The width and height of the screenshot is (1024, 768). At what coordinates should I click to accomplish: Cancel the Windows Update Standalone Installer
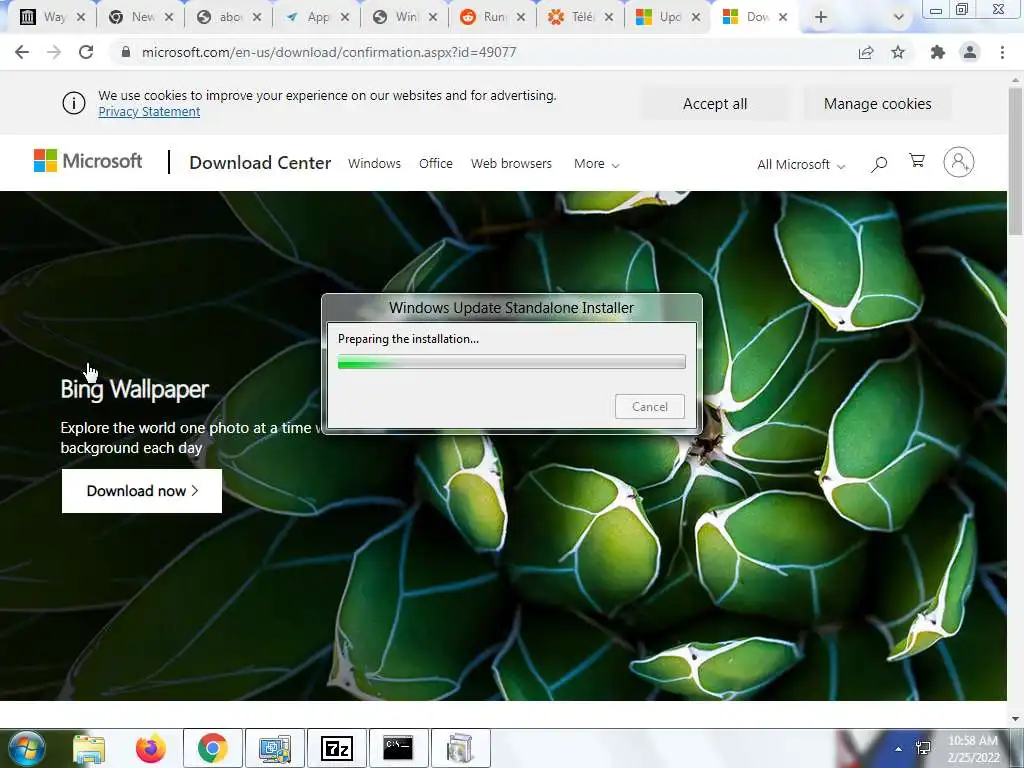click(x=650, y=406)
